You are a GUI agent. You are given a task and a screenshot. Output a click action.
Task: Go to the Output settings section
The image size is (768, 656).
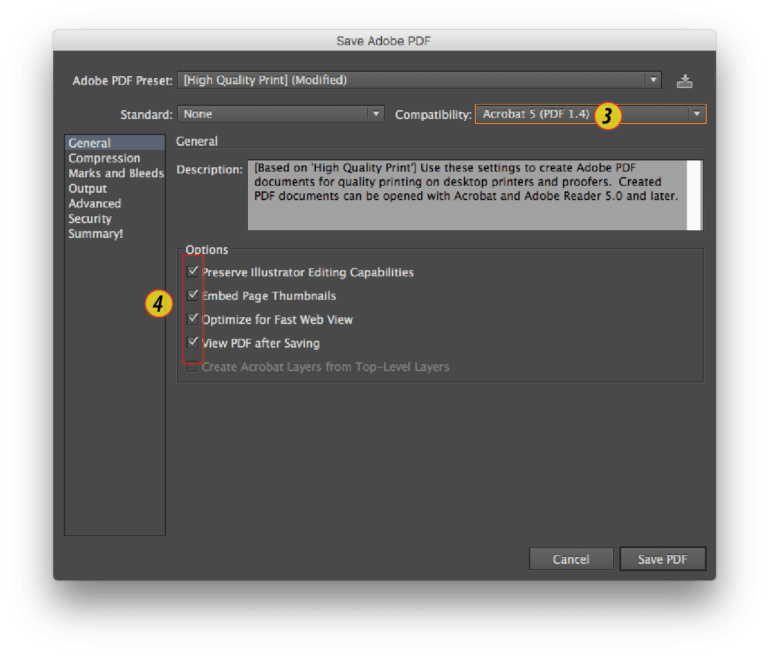[x=88, y=188]
